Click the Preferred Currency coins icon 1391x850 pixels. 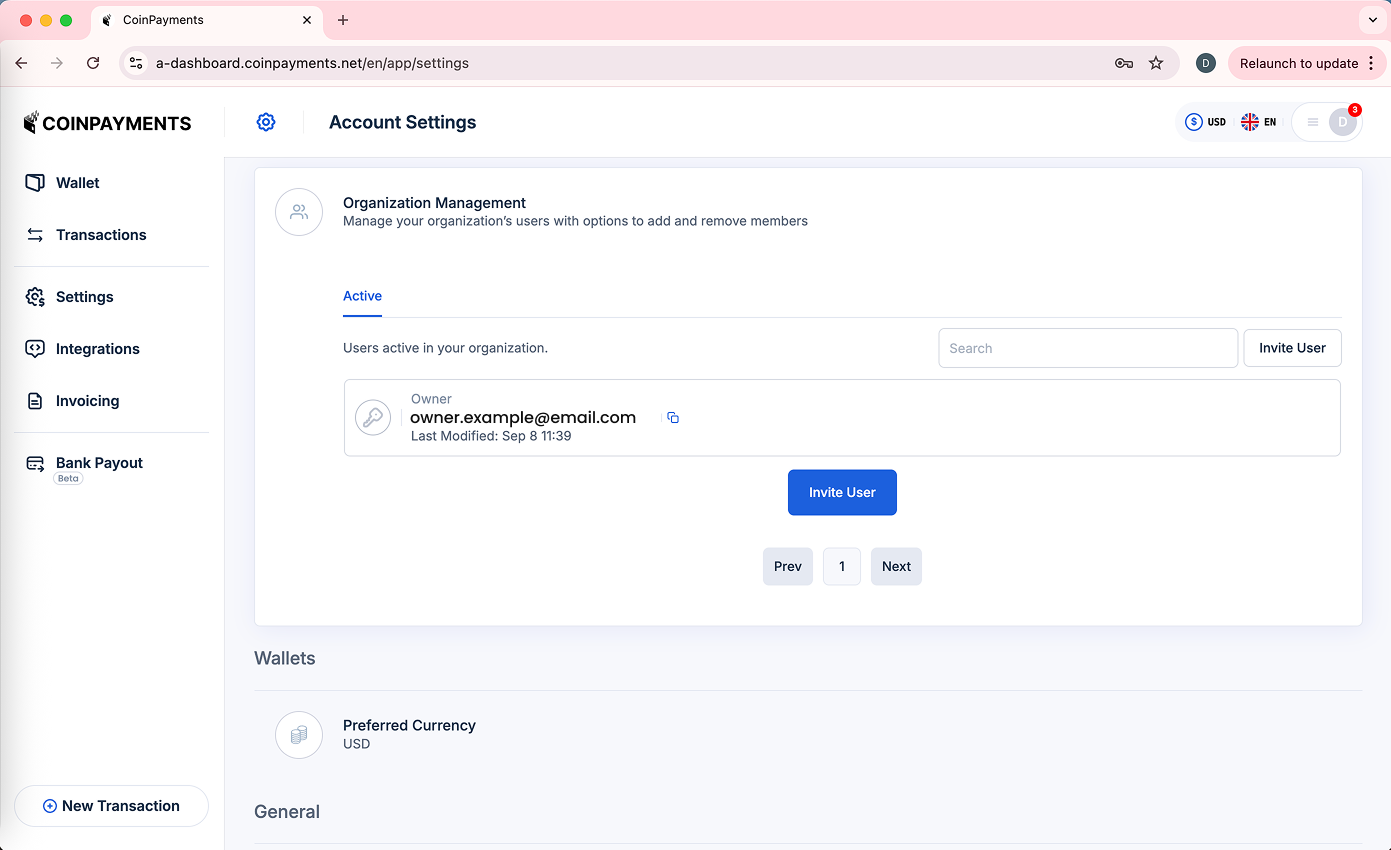click(299, 735)
